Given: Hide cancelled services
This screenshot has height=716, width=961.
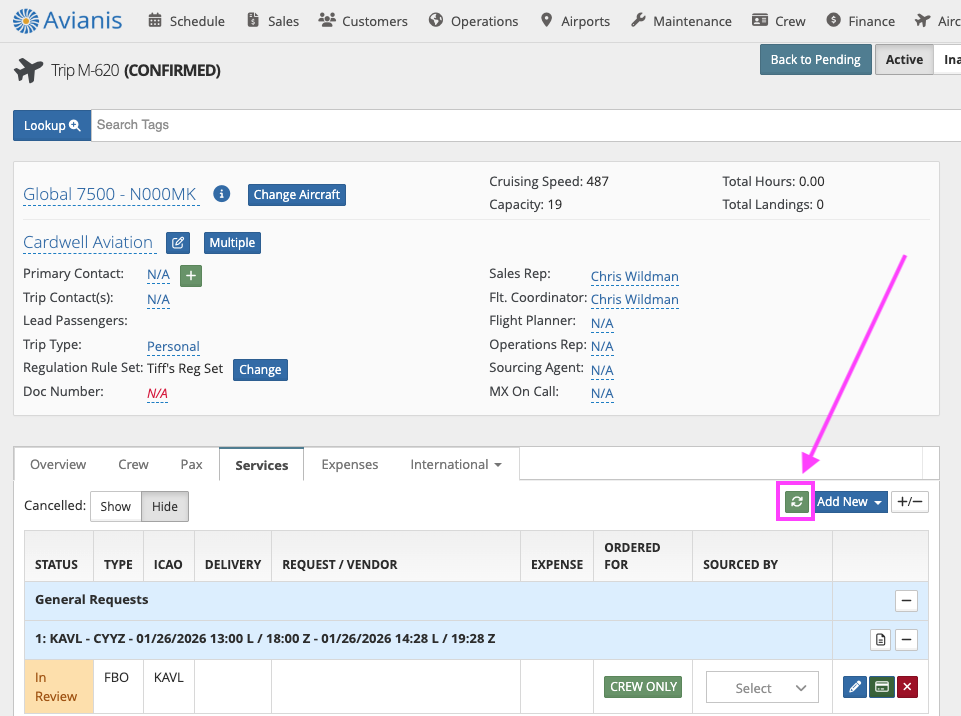Looking at the screenshot, I should [164, 506].
